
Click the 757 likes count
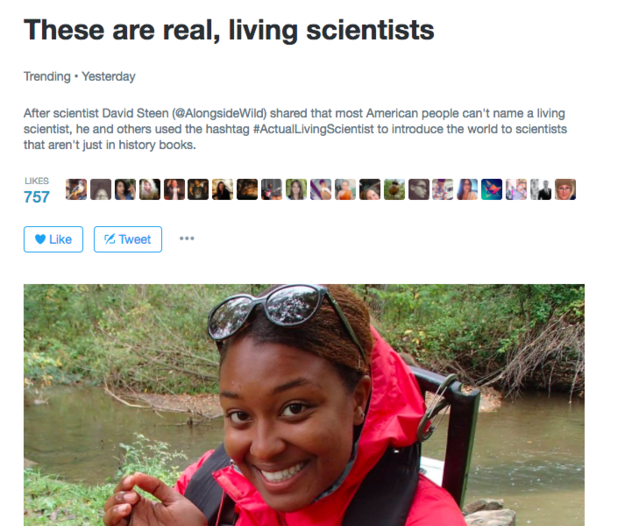click(37, 197)
